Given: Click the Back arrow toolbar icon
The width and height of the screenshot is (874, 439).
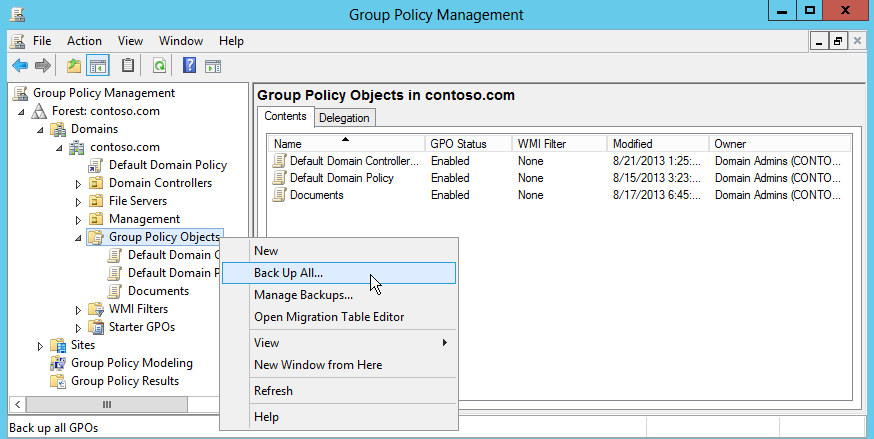Looking at the screenshot, I should 20,66.
